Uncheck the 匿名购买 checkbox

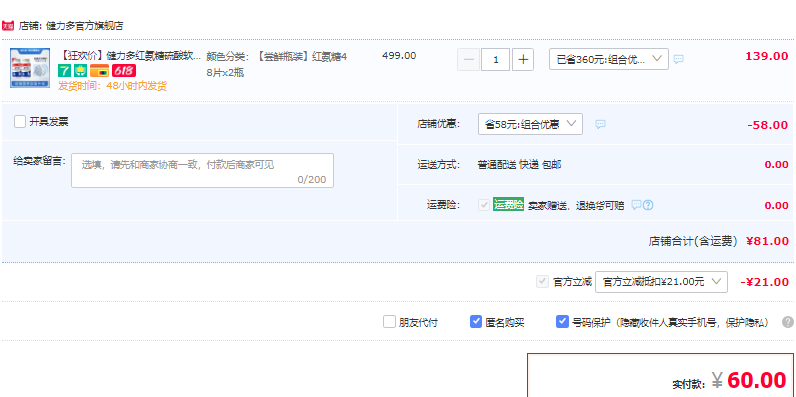476,322
